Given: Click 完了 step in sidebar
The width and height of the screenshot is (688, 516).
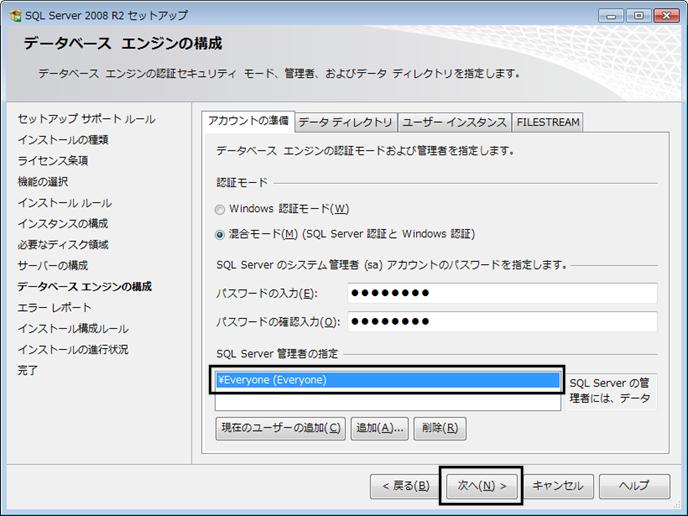Looking at the screenshot, I should click(x=28, y=370).
